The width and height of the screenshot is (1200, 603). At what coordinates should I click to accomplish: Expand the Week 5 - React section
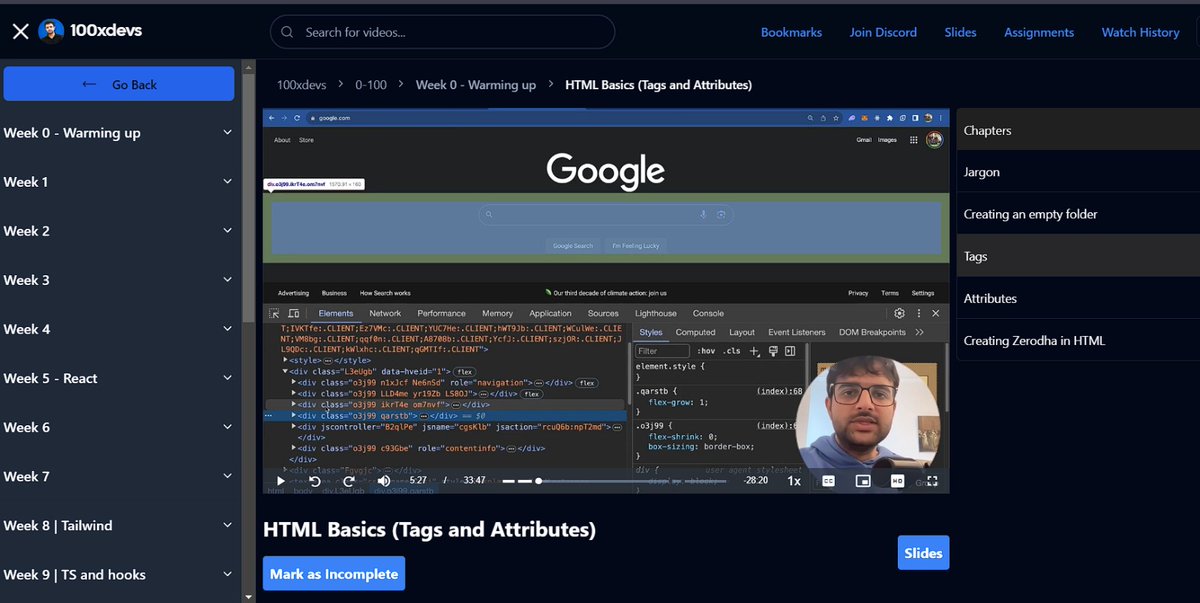pyautogui.click(x=118, y=378)
